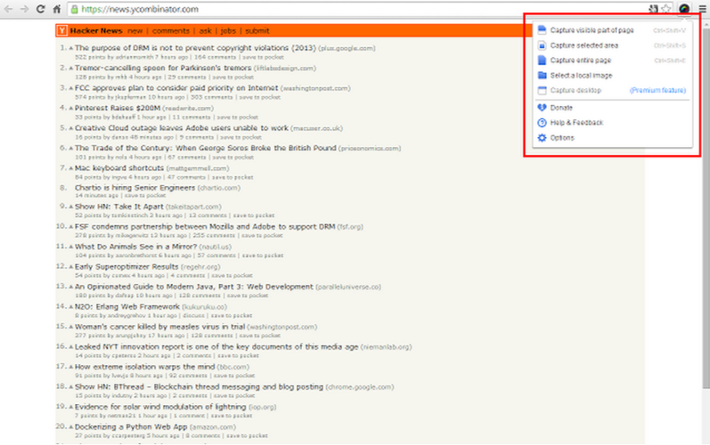Open the new stories link

[x=135, y=31]
